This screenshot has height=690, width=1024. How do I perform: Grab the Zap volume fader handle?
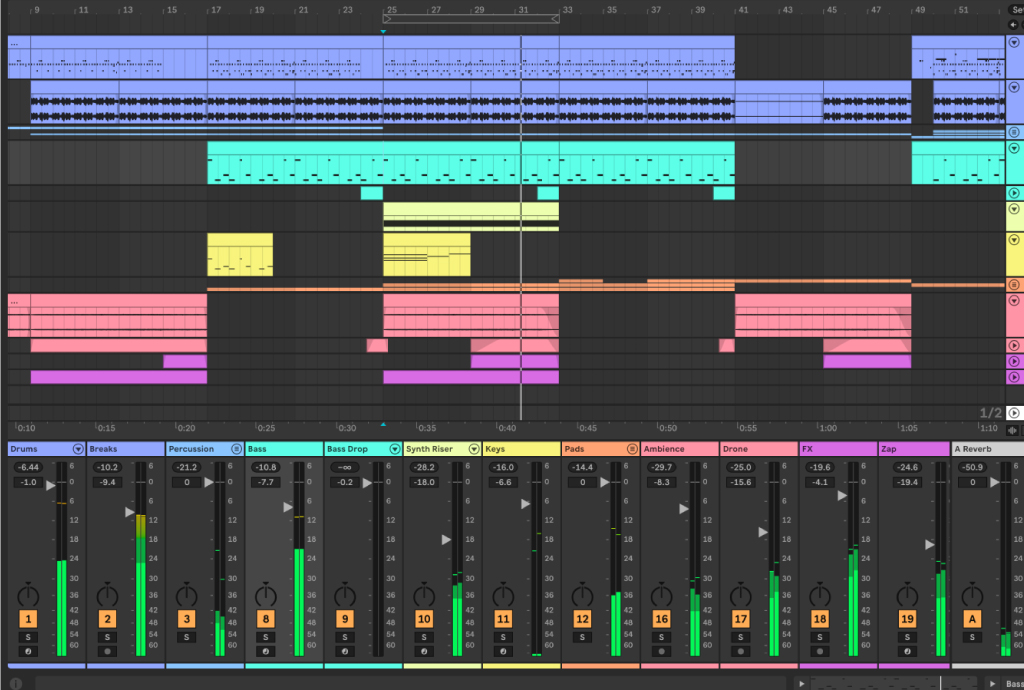click(929, 544)
